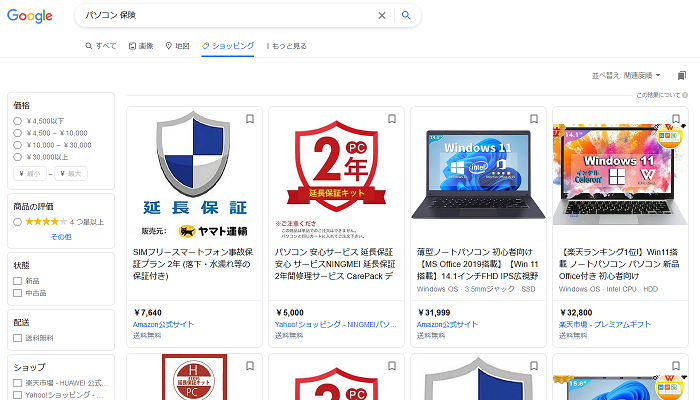This screenshot has width=700, height=400.
Task: Open 並べ替え: 関連度順 sort dropdown
Action: tap(626, 75)
